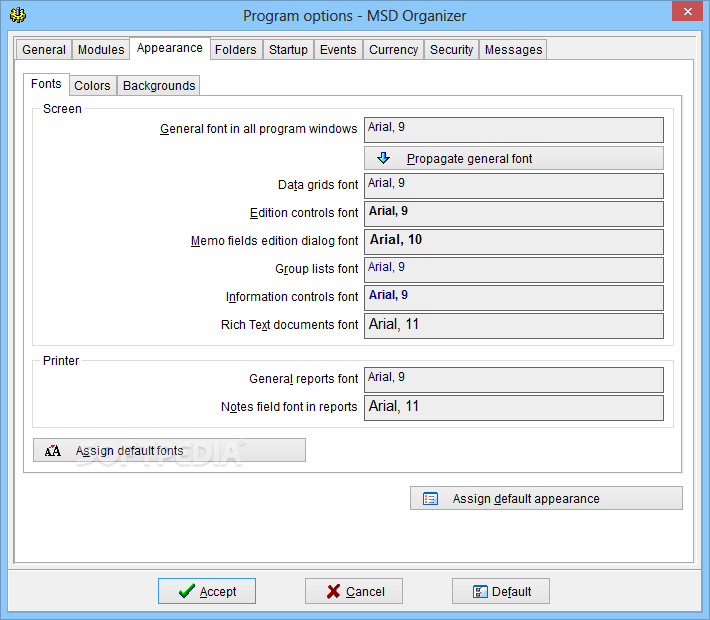Open the Startup tab

(x=288, y=49)
